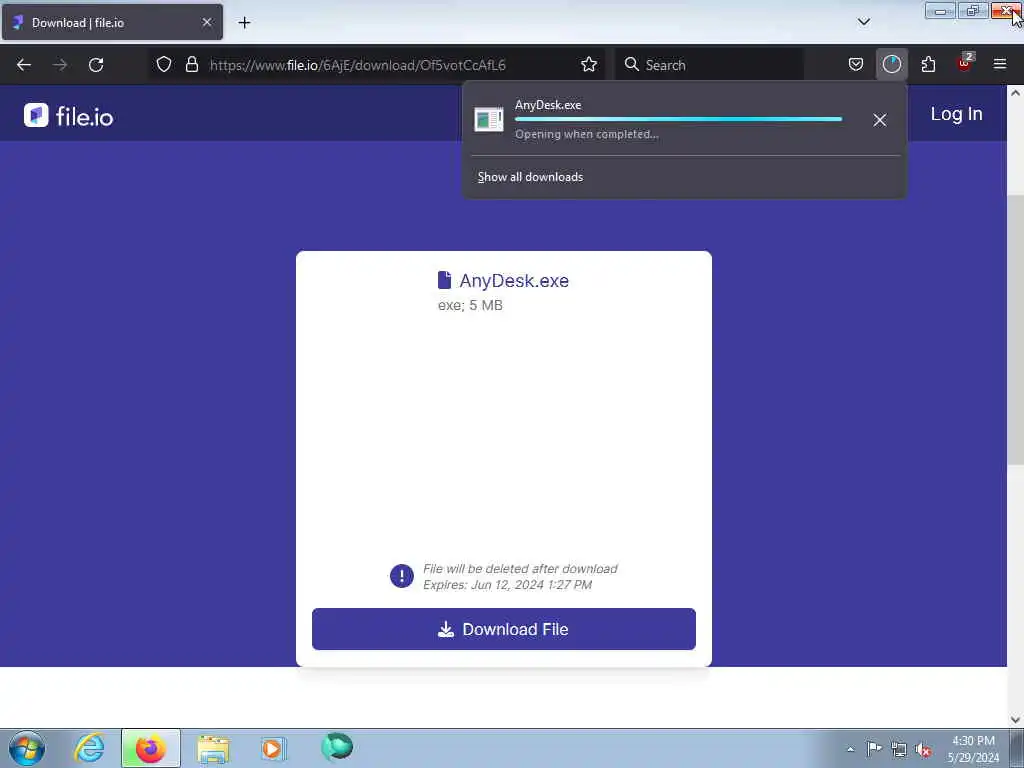This screenshot has height=768, width=1024.
Task: Click the file.io logo in the header
Action: 69,116
